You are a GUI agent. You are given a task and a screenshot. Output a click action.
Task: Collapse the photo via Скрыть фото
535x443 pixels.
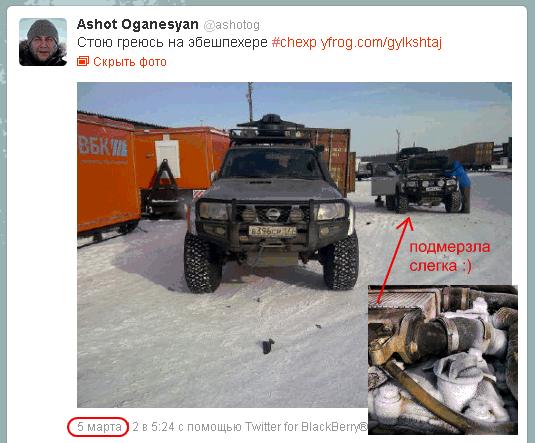(130, 62)
